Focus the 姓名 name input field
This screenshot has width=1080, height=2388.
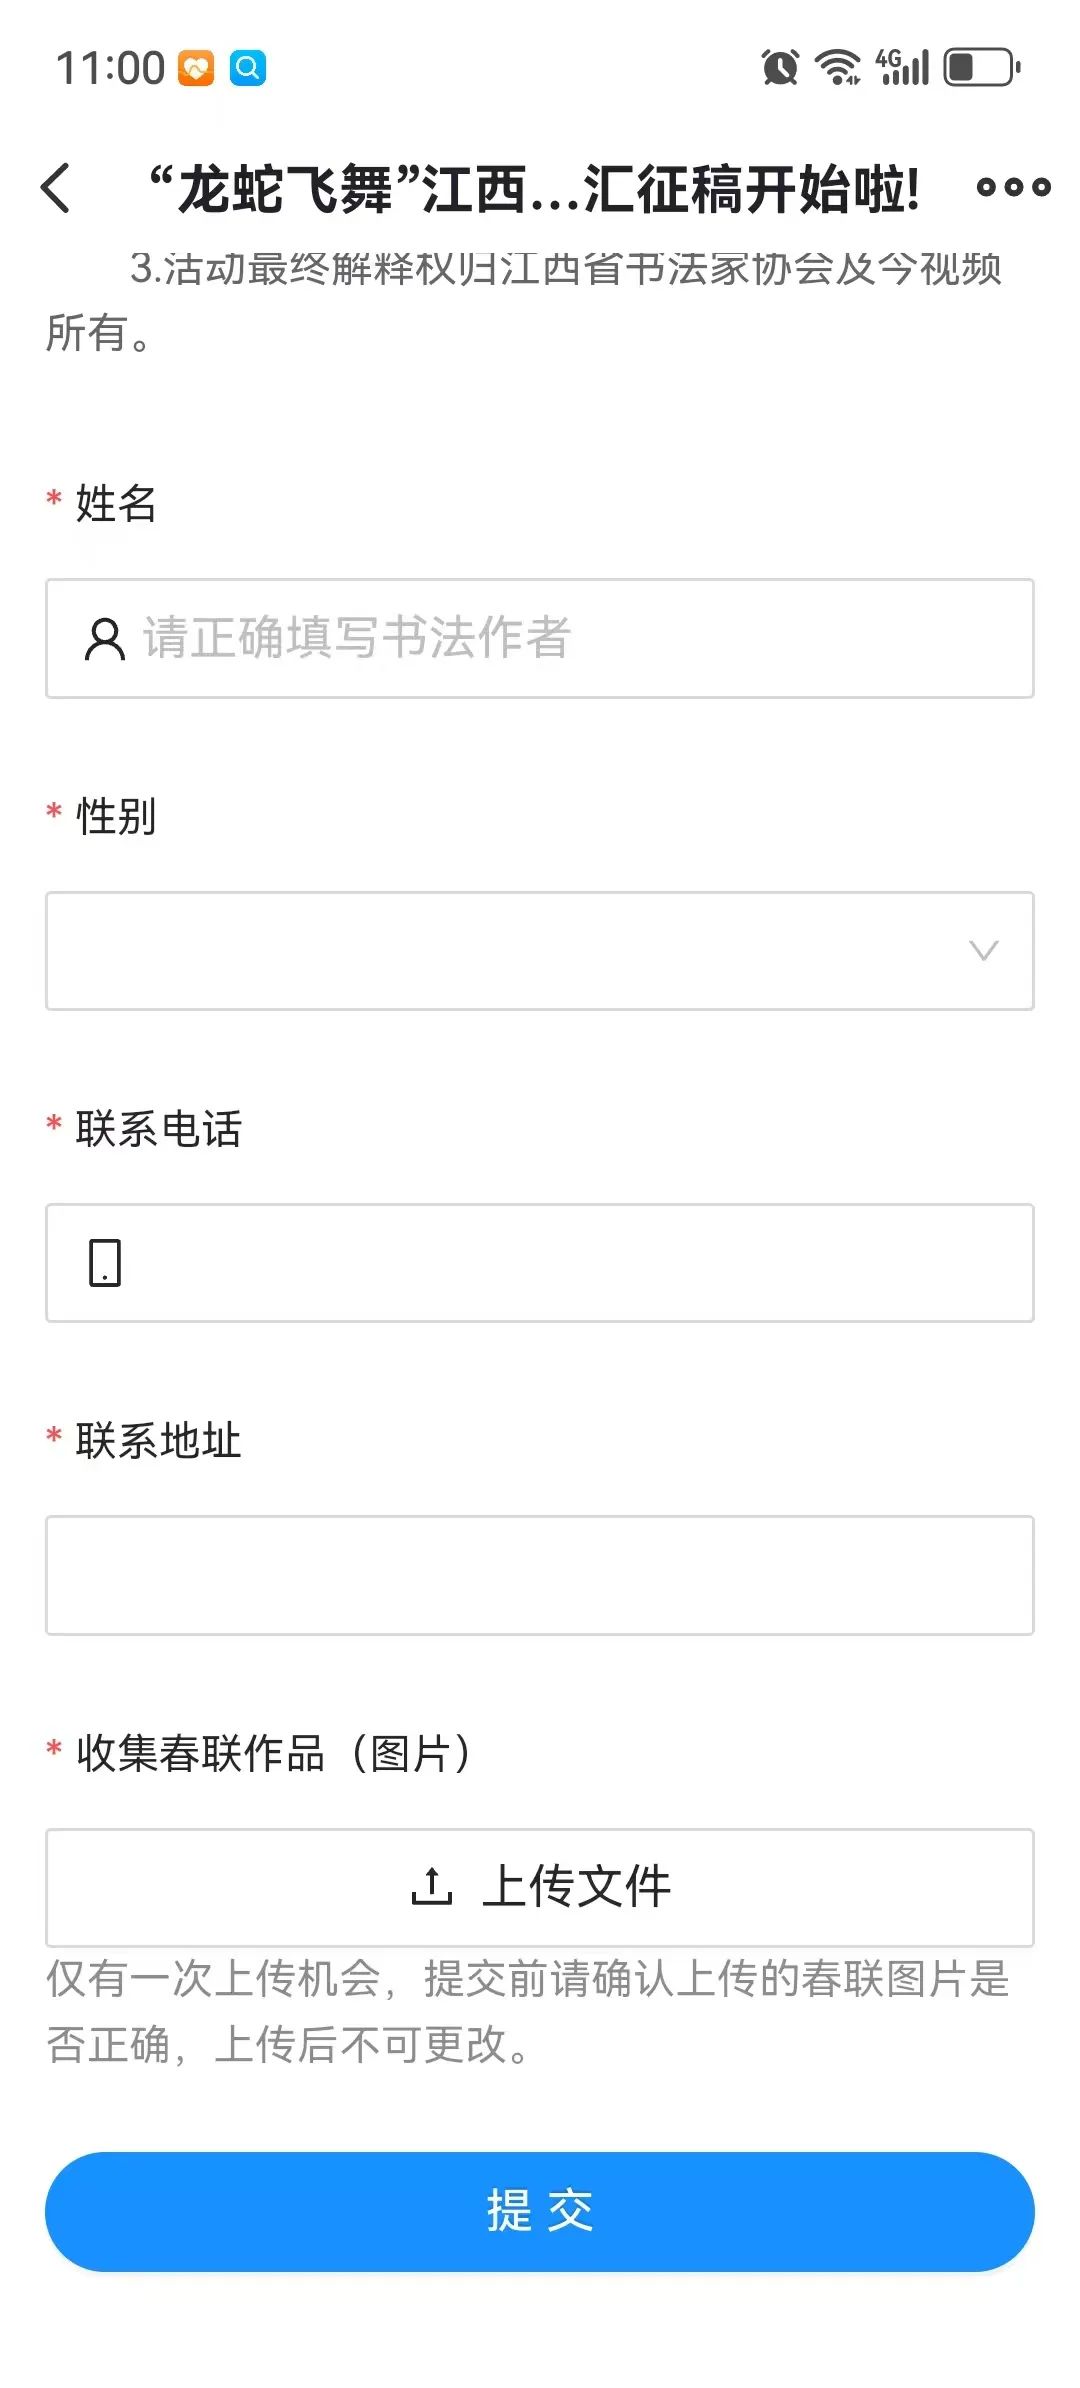540,638
